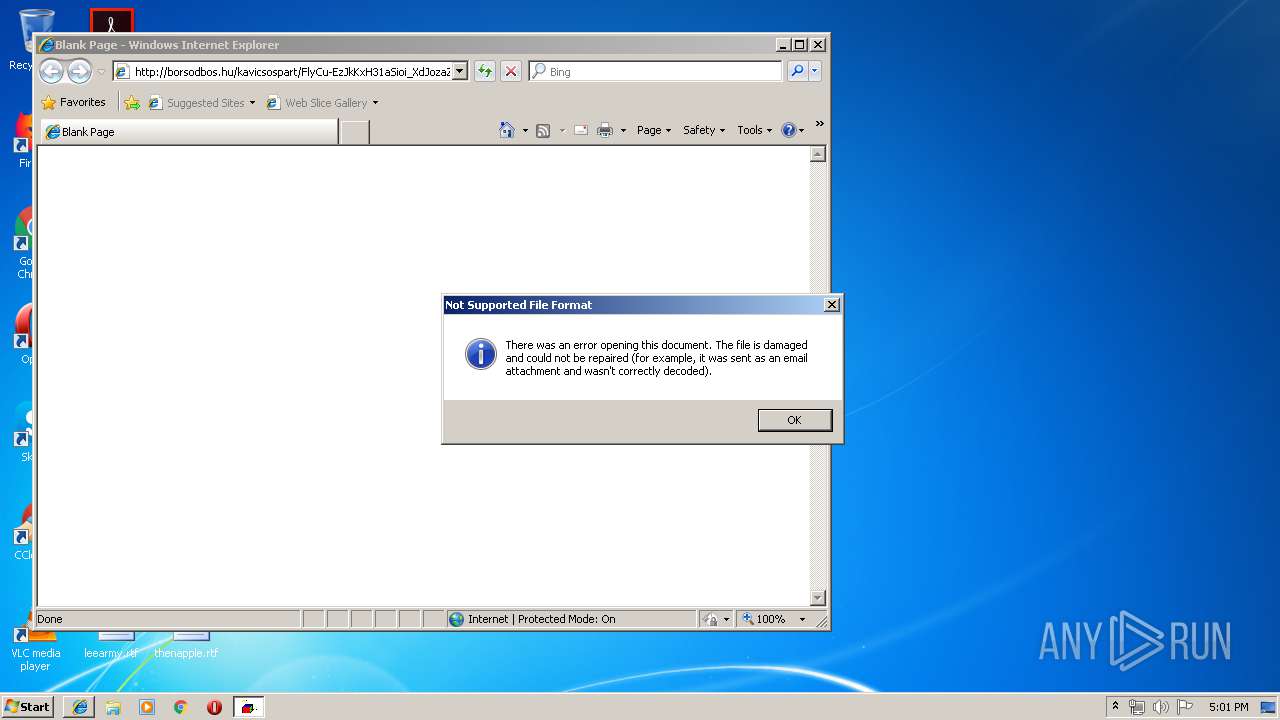Click Internet Protected Mode status zone
Viewport: 1280px width, 720px height.
(571, 619)
